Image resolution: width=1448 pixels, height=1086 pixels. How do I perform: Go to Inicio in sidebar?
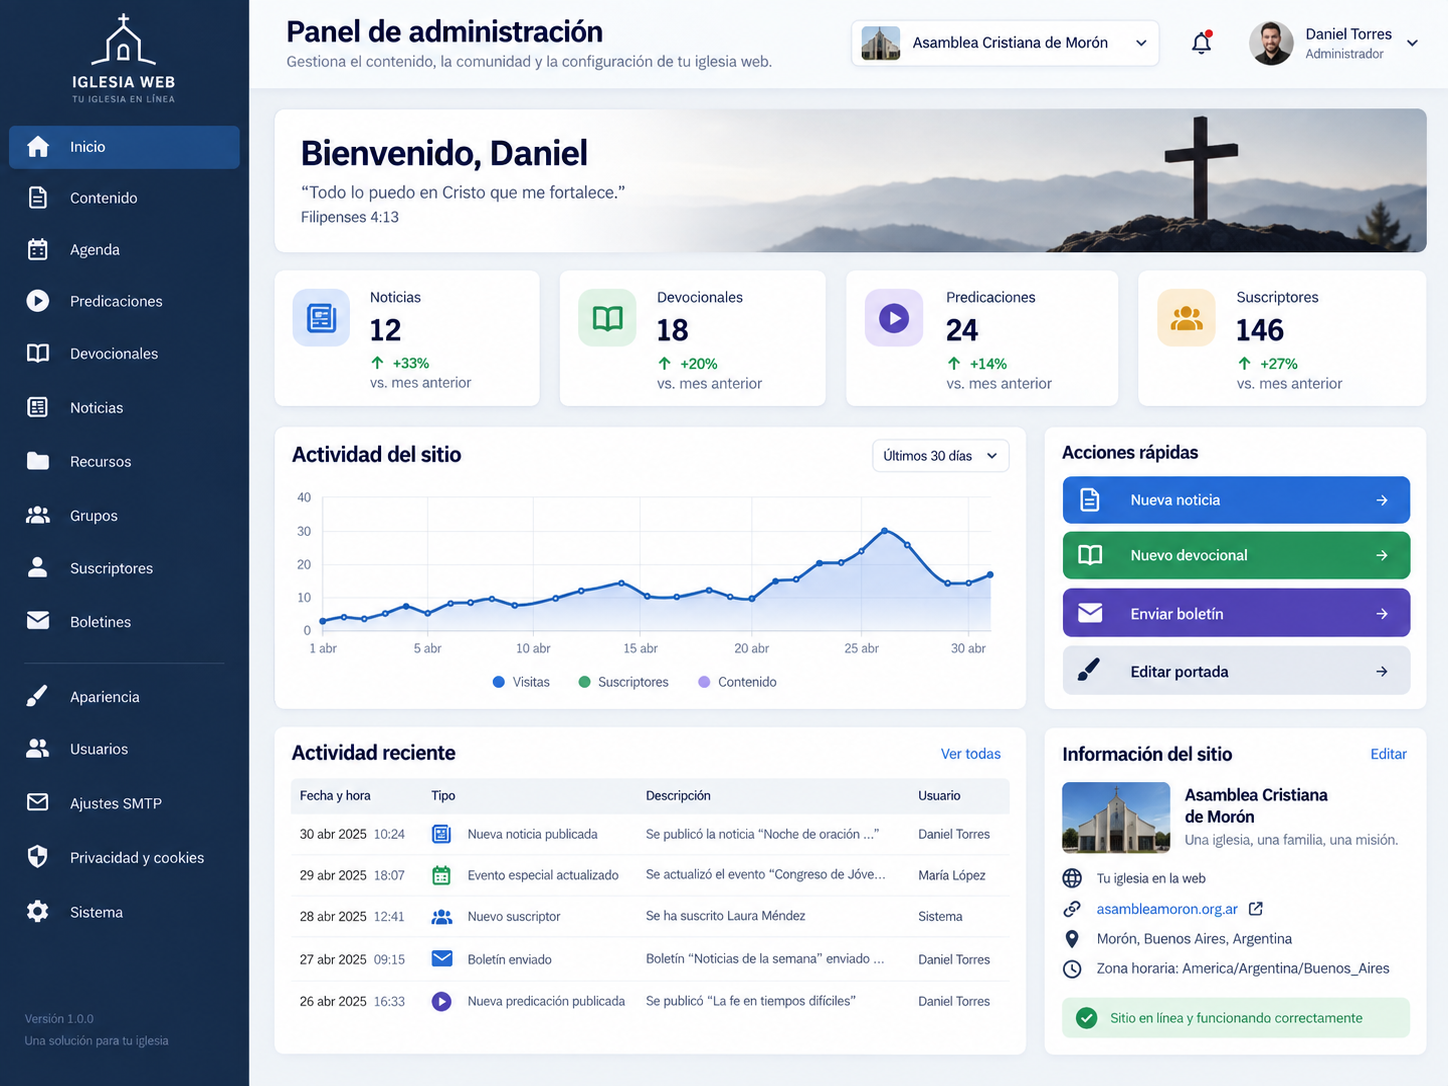click(x=124, y=147)
